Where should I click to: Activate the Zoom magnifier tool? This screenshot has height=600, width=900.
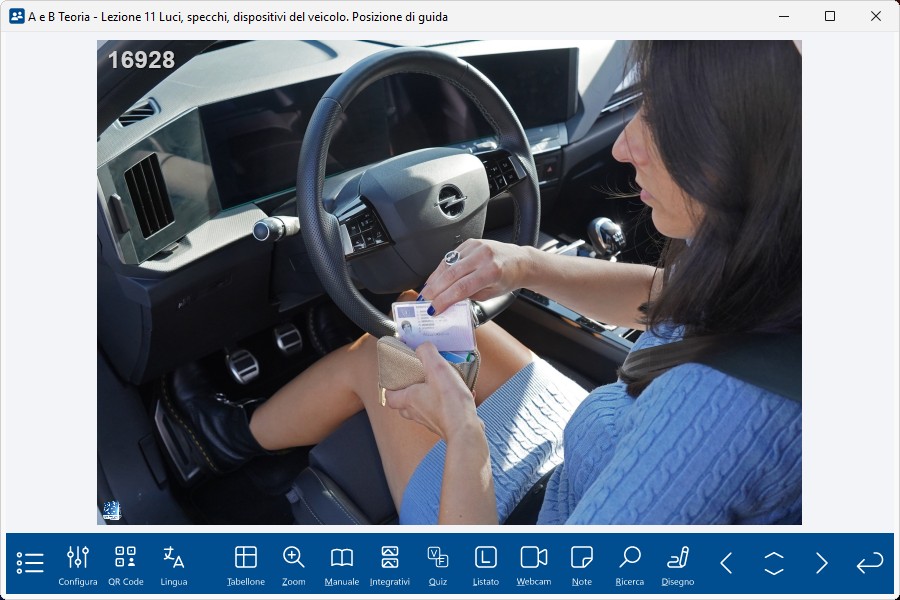coord(294,565)
